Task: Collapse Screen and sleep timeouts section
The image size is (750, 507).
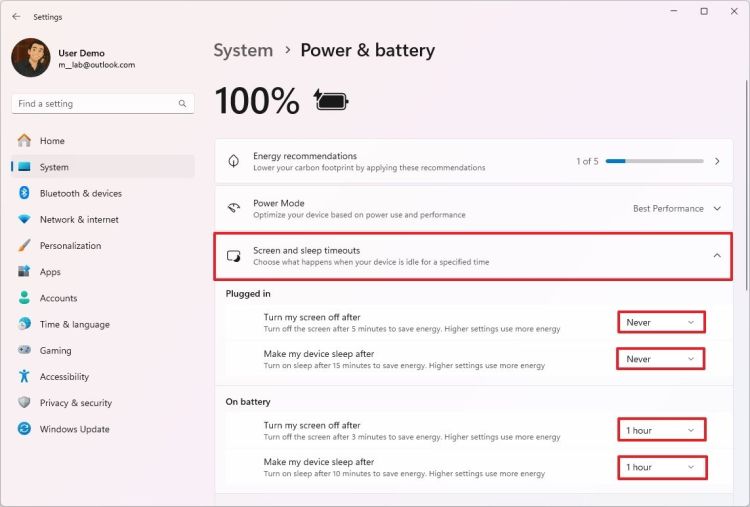Action: click(x=716, y=256)
